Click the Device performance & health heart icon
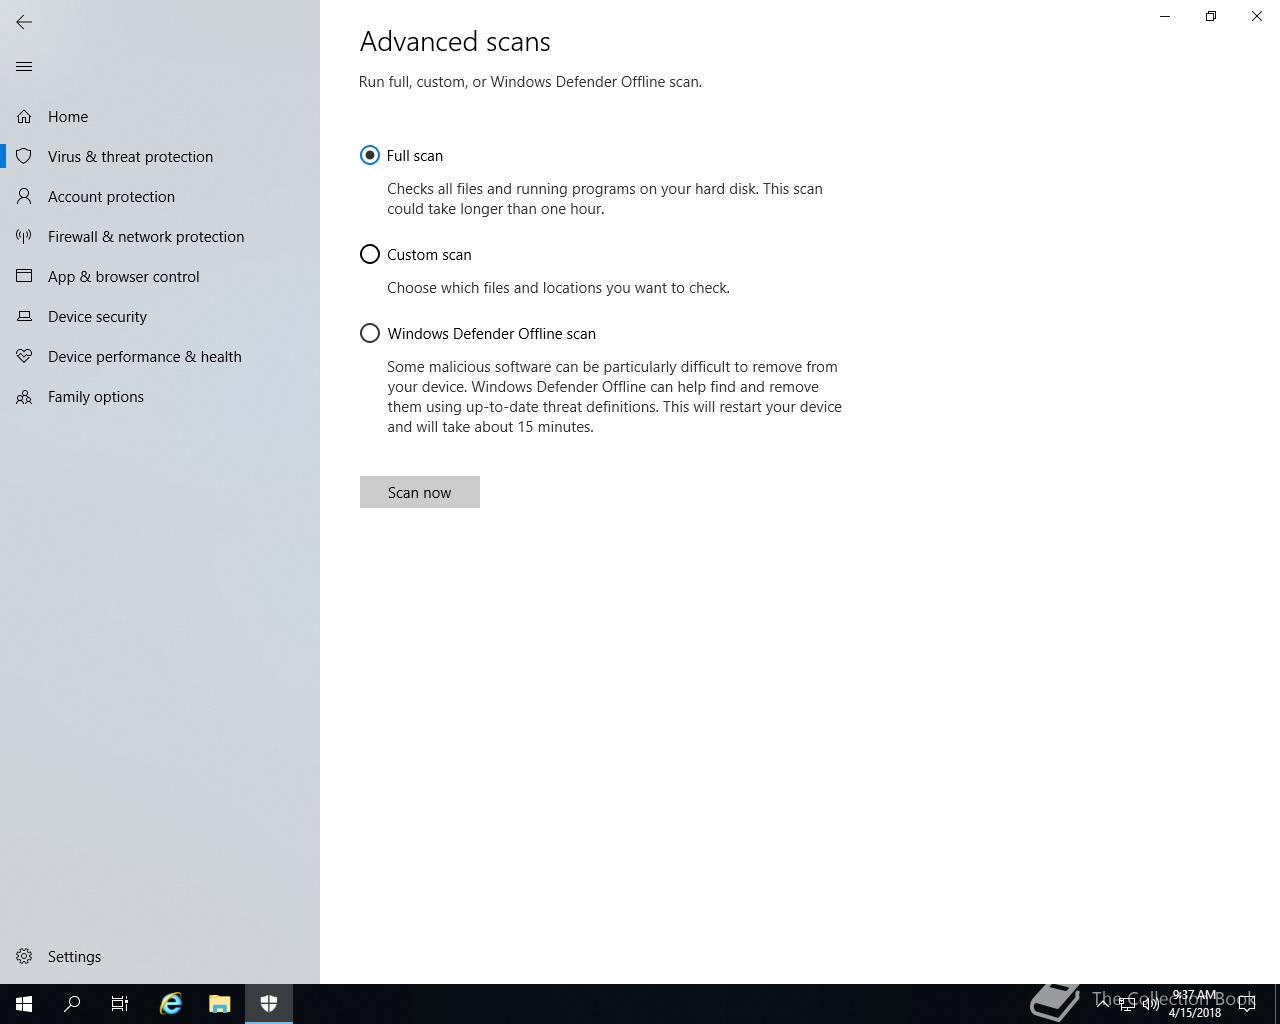This screenshot has width=1280, height=1024. (x=24, y=357)
